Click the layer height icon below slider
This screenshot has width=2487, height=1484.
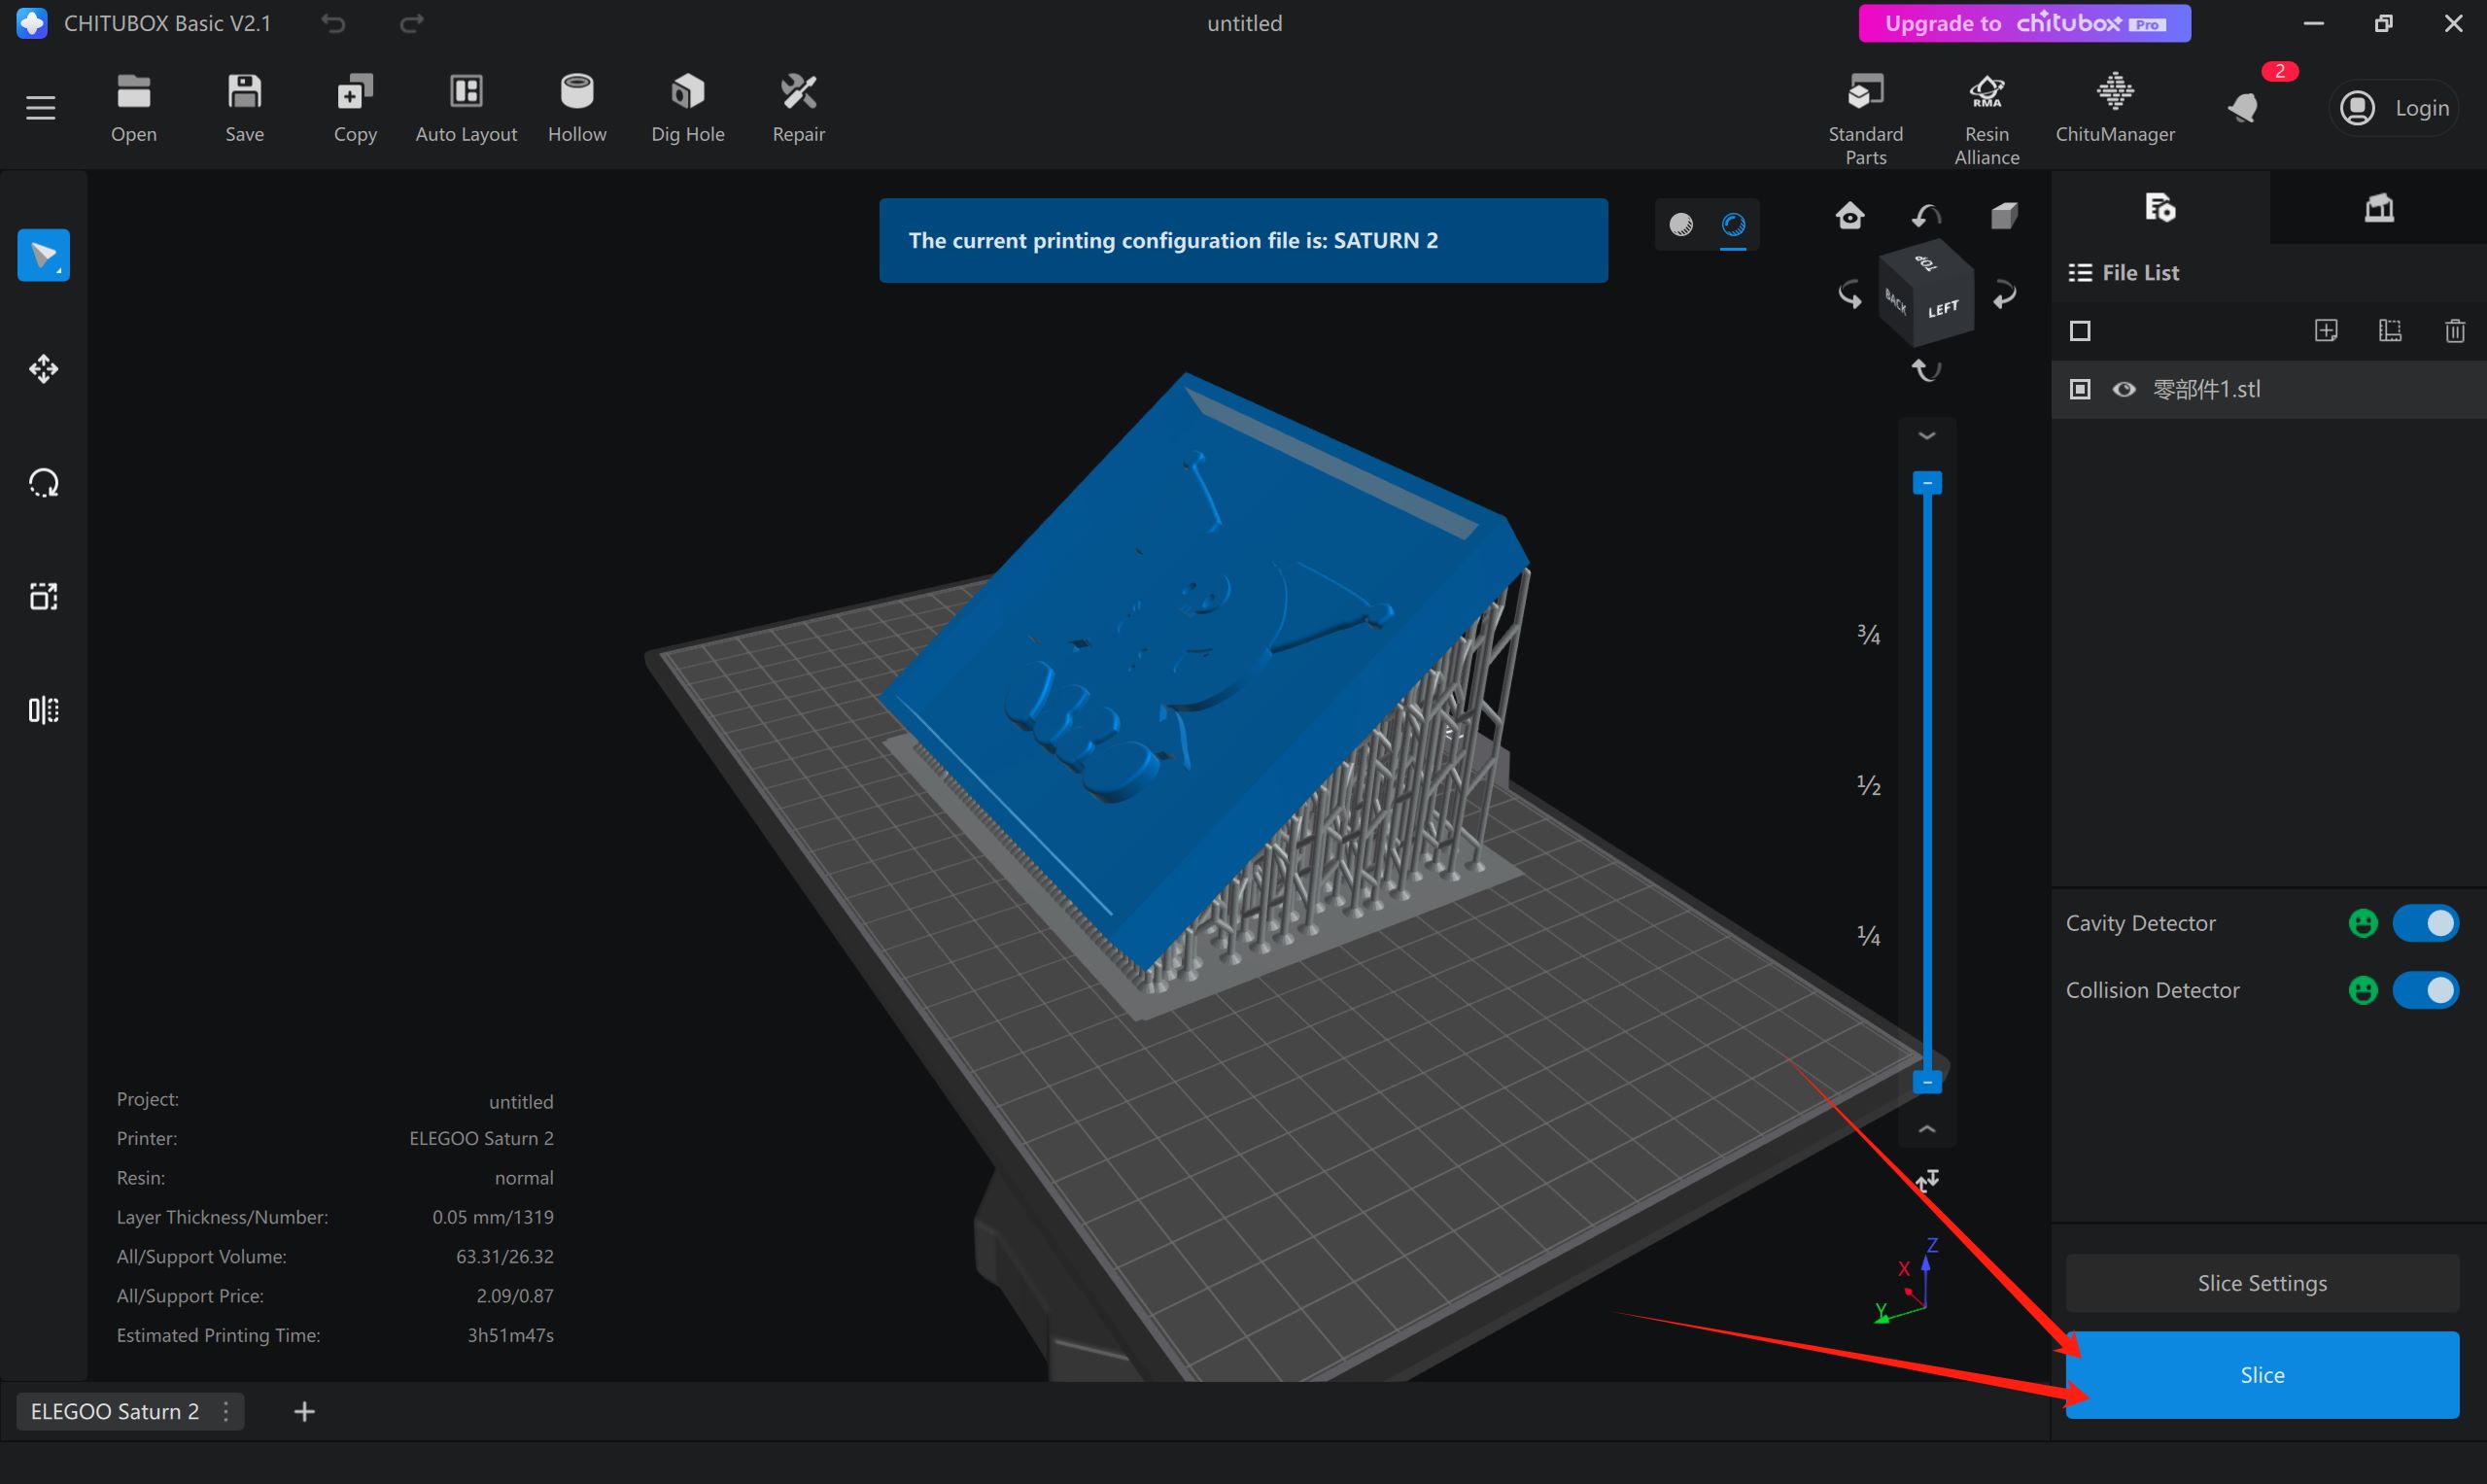coord(1927,1181)
